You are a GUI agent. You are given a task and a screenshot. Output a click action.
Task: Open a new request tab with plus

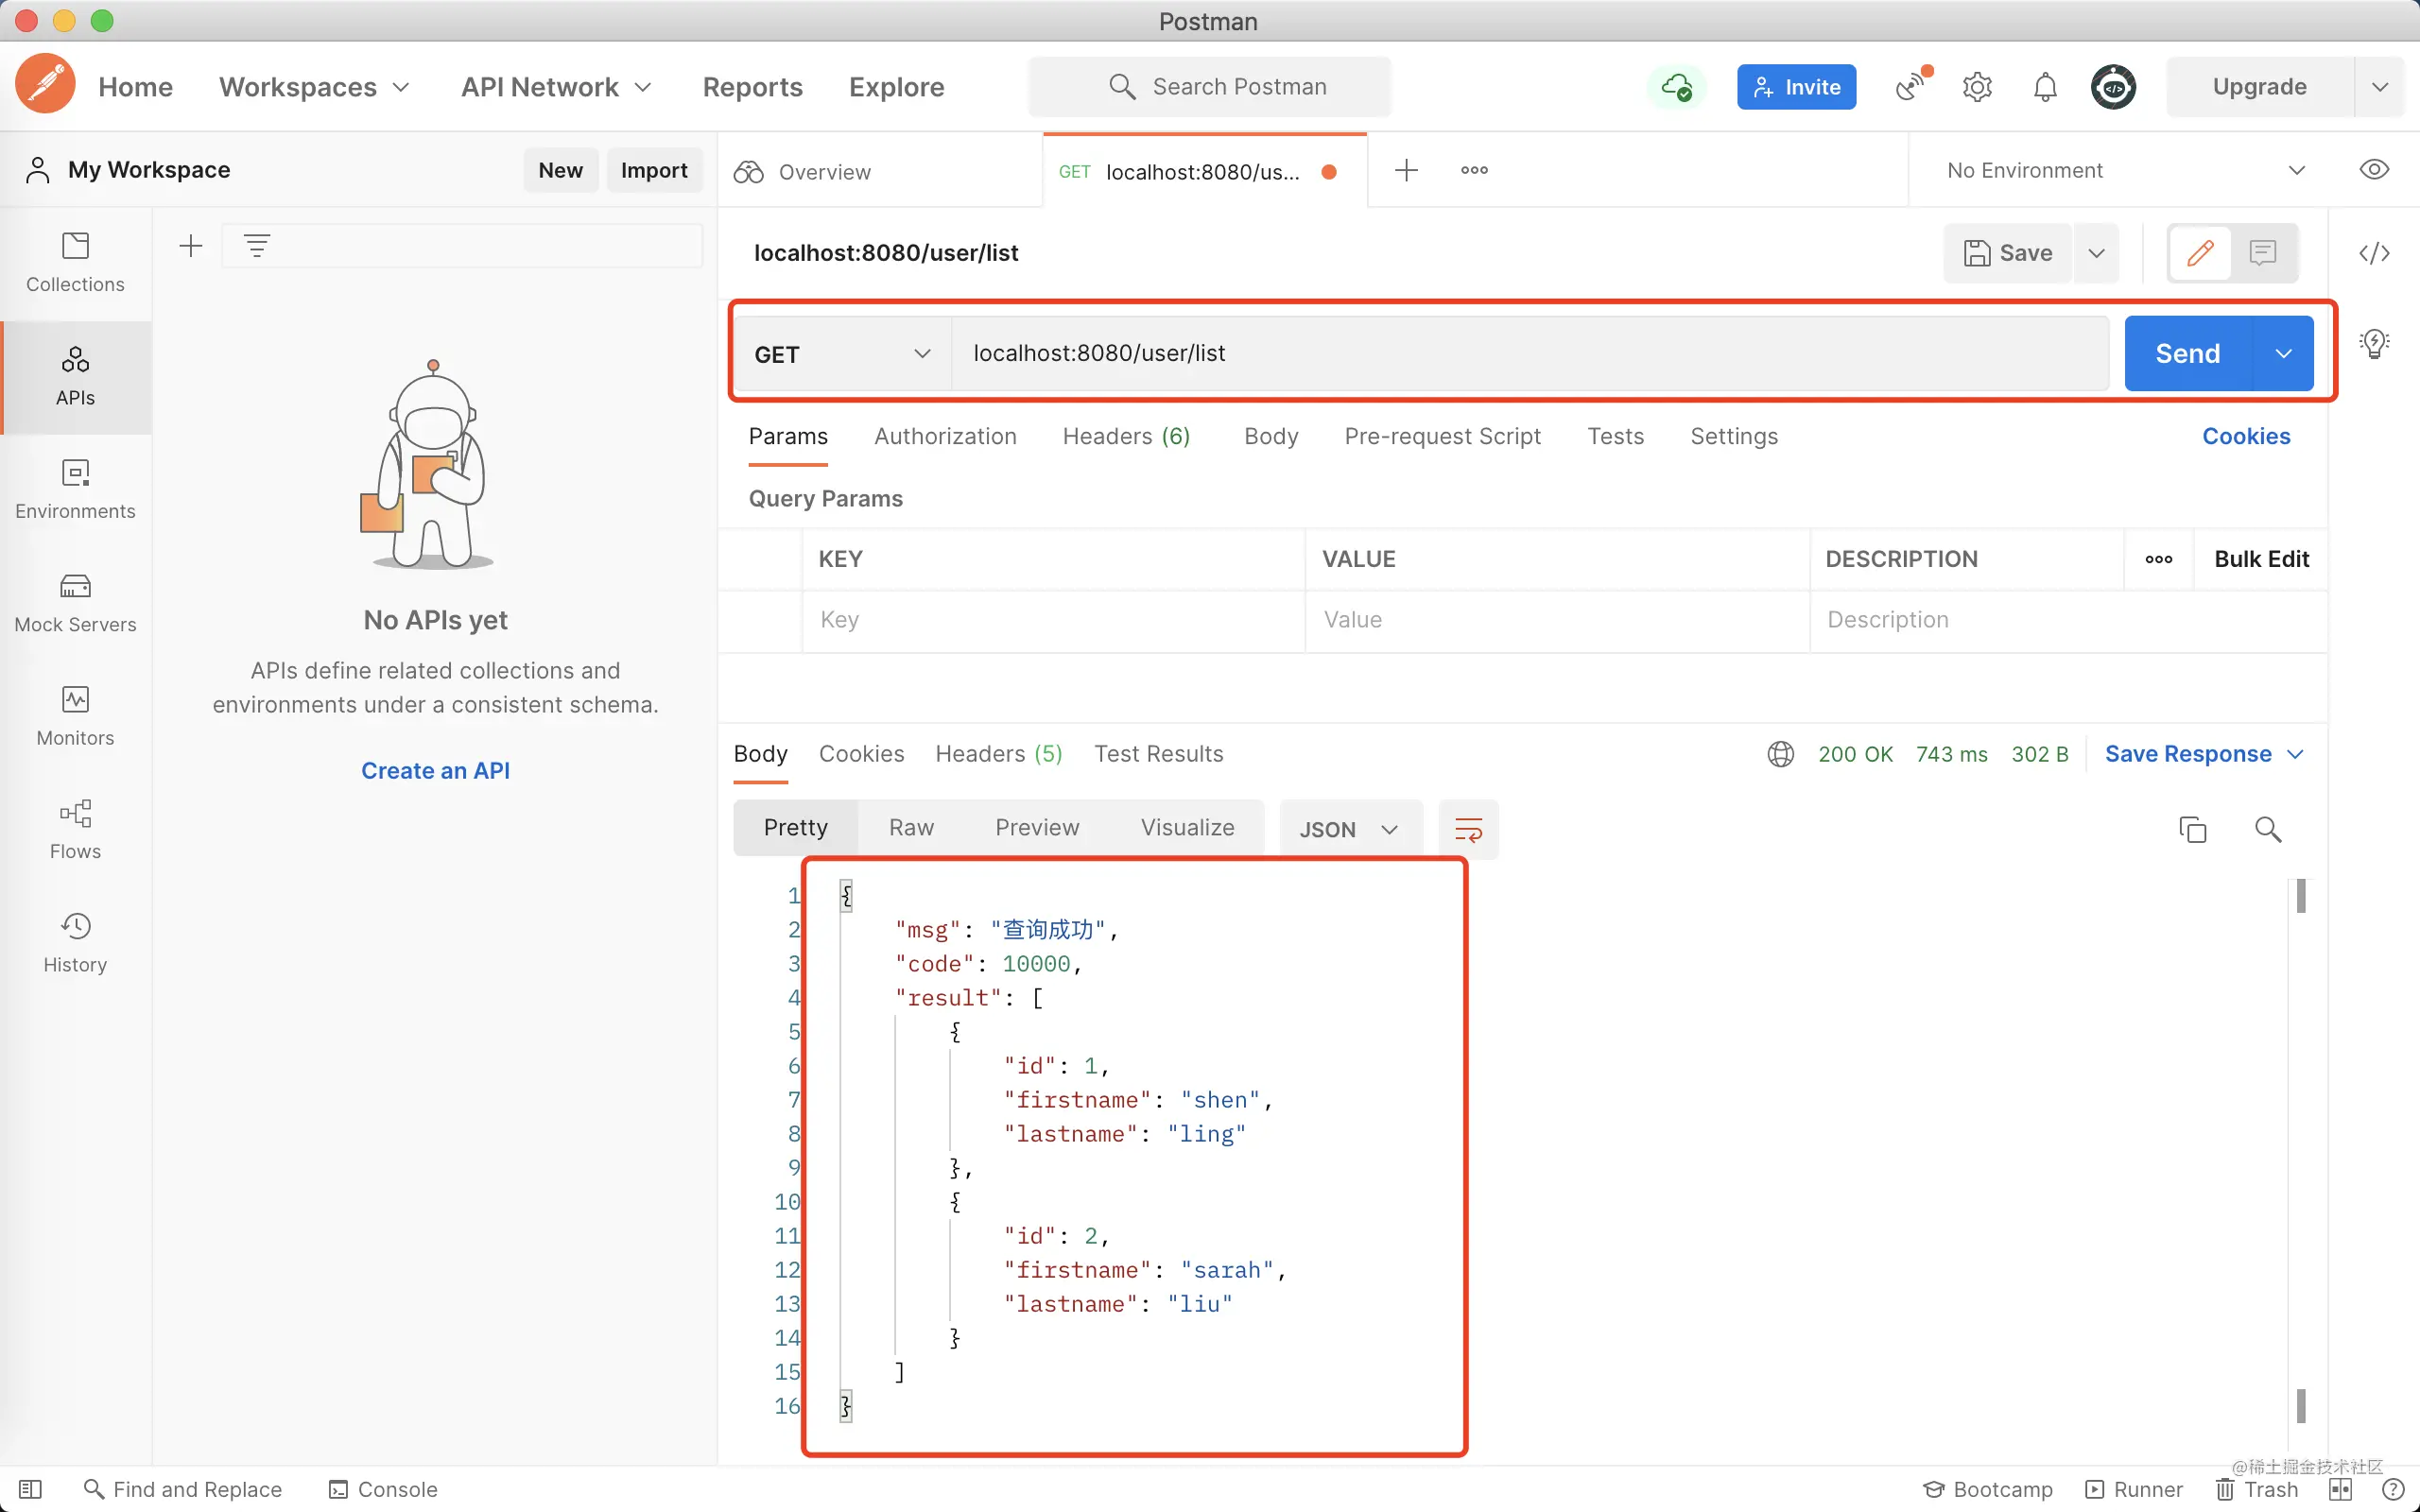point(1406,170)
